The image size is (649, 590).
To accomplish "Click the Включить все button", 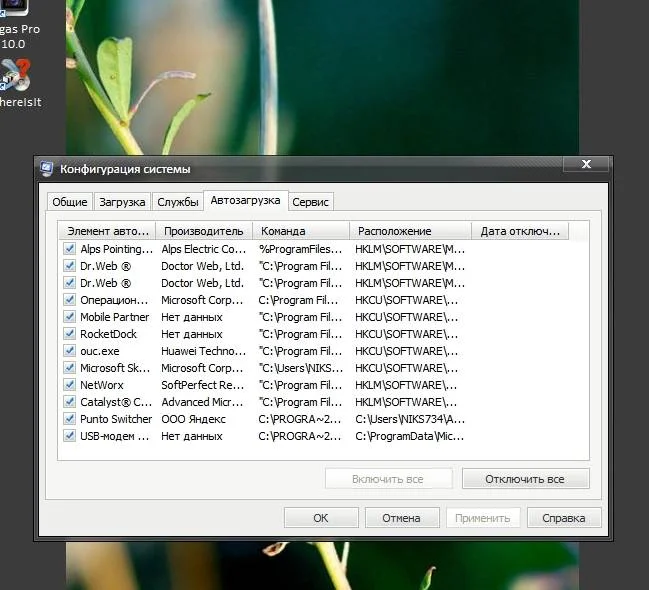I will point(388,479).
